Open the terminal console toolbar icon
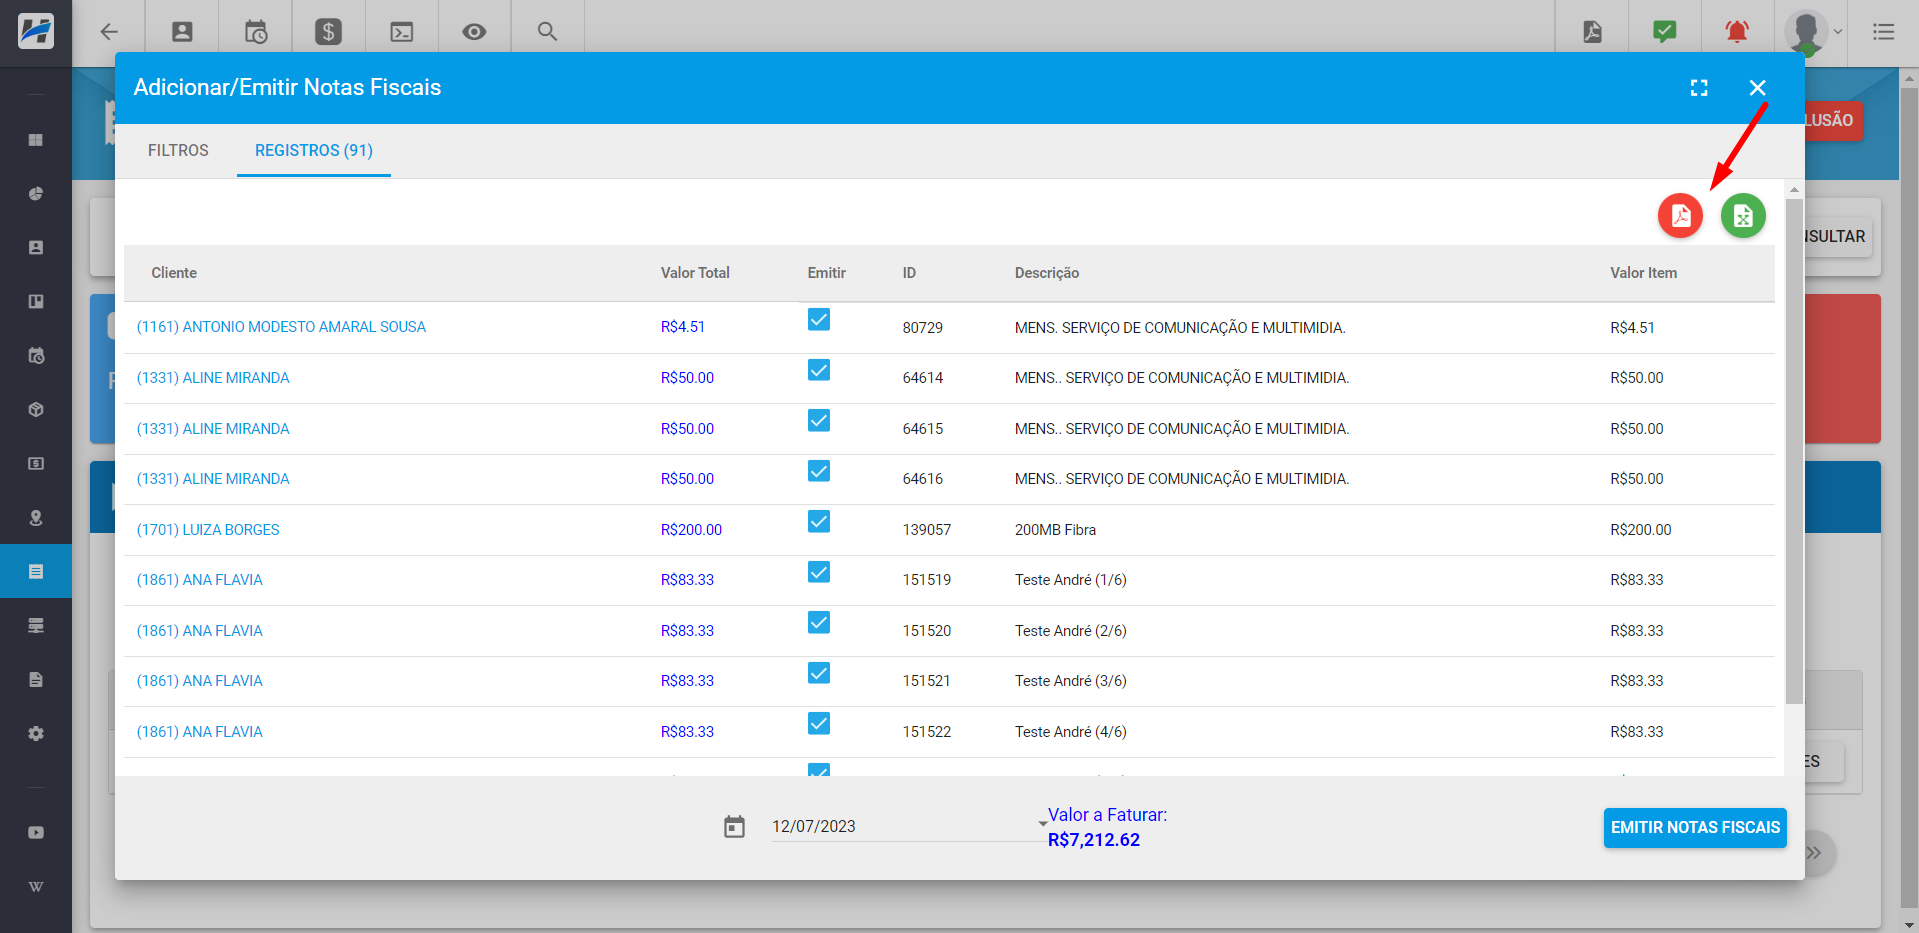 coord(402,32)
